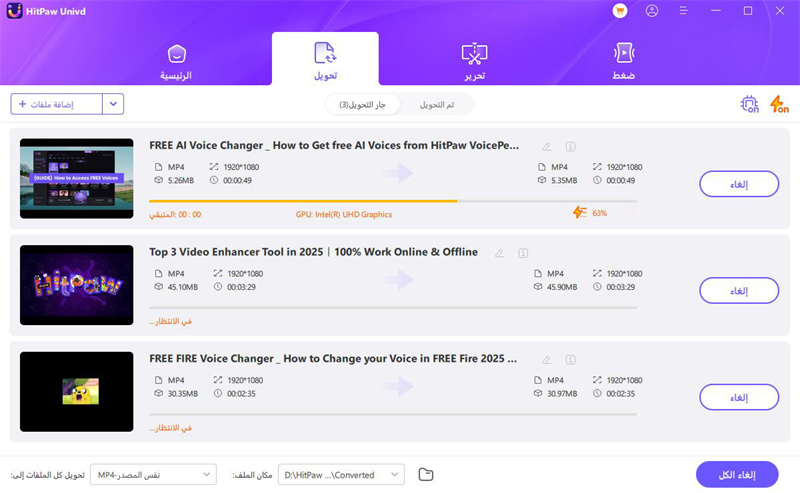Switch to the Compress (ضغط) tab
This screenshot has height=493, width=800.
pyautogui.click(x=624, y=60)
